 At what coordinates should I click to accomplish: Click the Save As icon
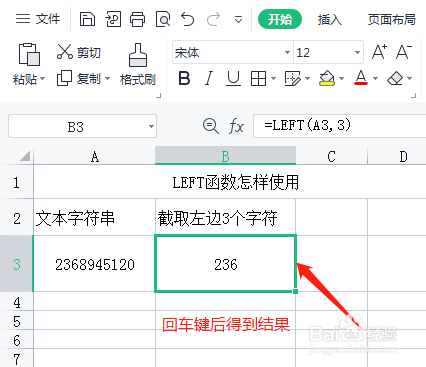click(113, 19)
